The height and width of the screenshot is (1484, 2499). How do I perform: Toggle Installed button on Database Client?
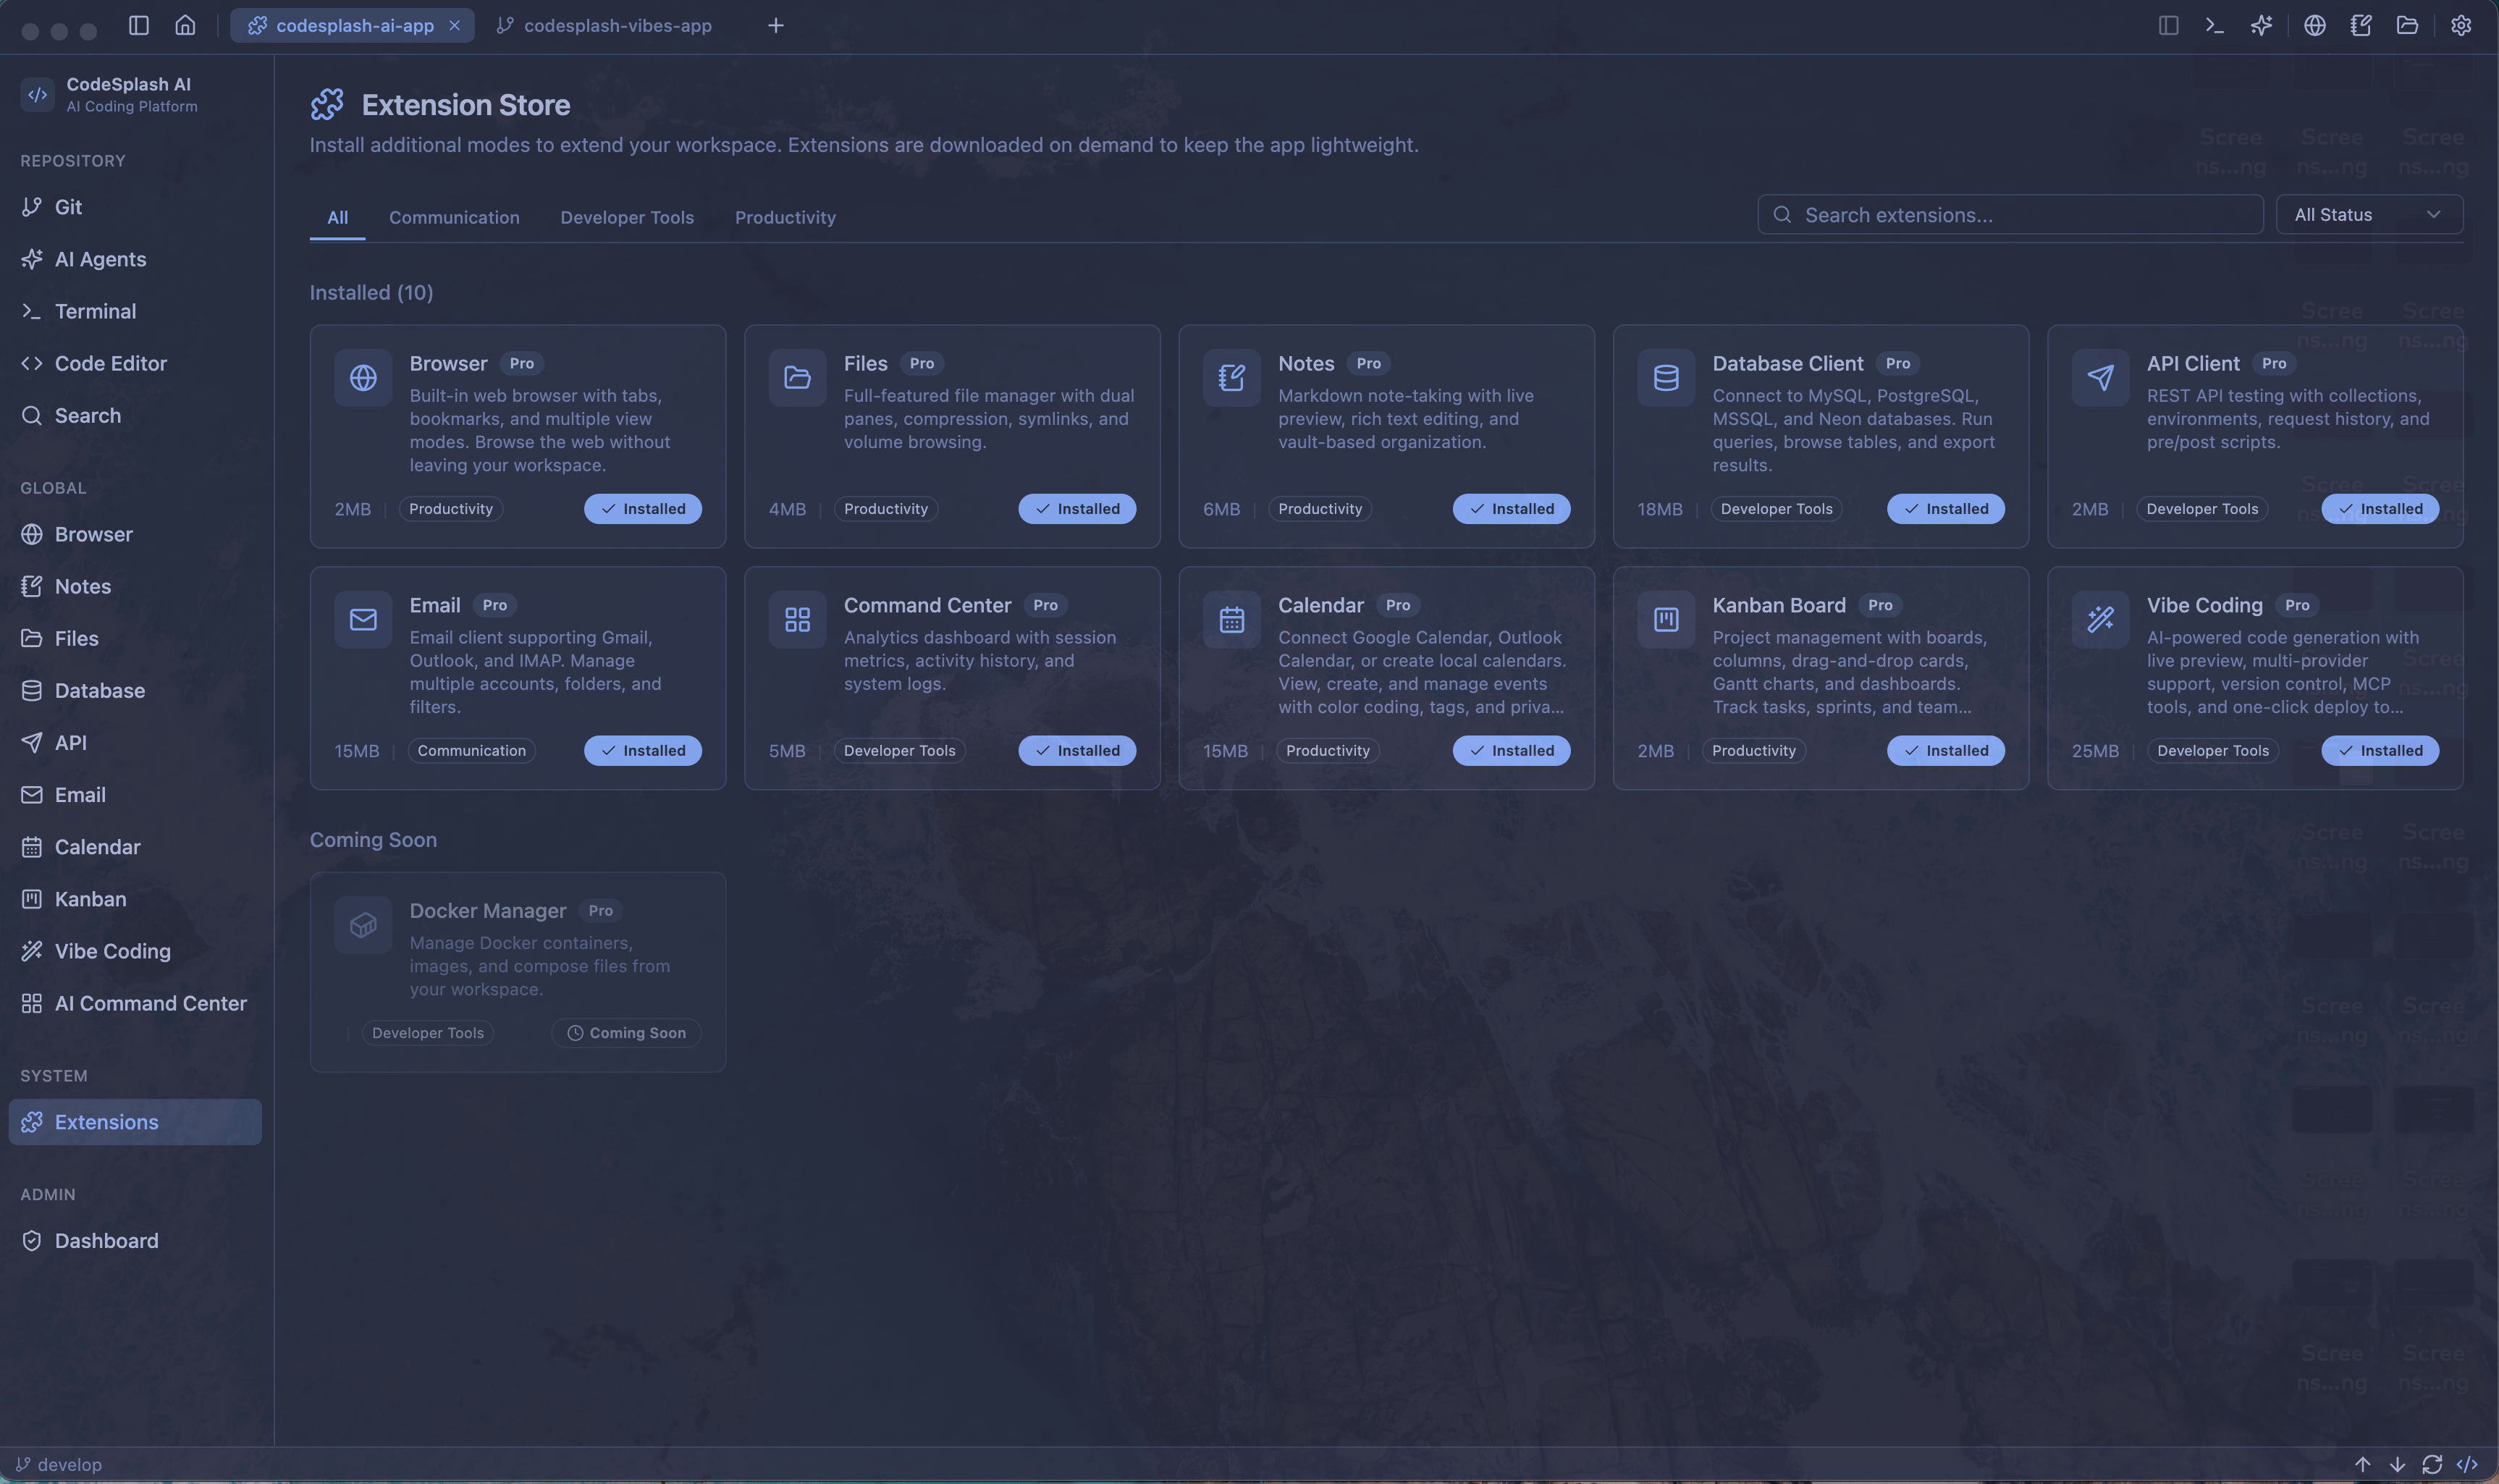point(1945,508)
